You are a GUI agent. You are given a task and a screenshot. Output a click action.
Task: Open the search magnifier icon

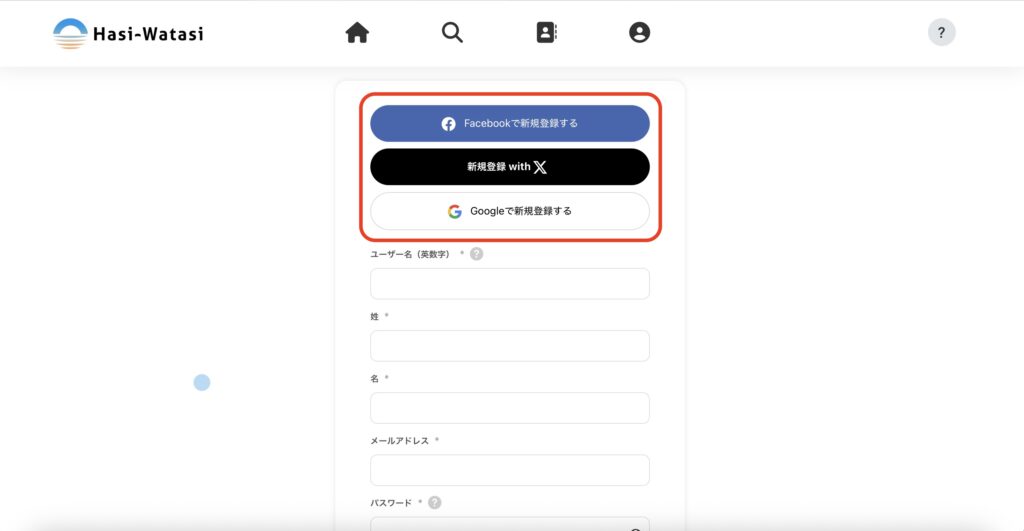point(452,32)
